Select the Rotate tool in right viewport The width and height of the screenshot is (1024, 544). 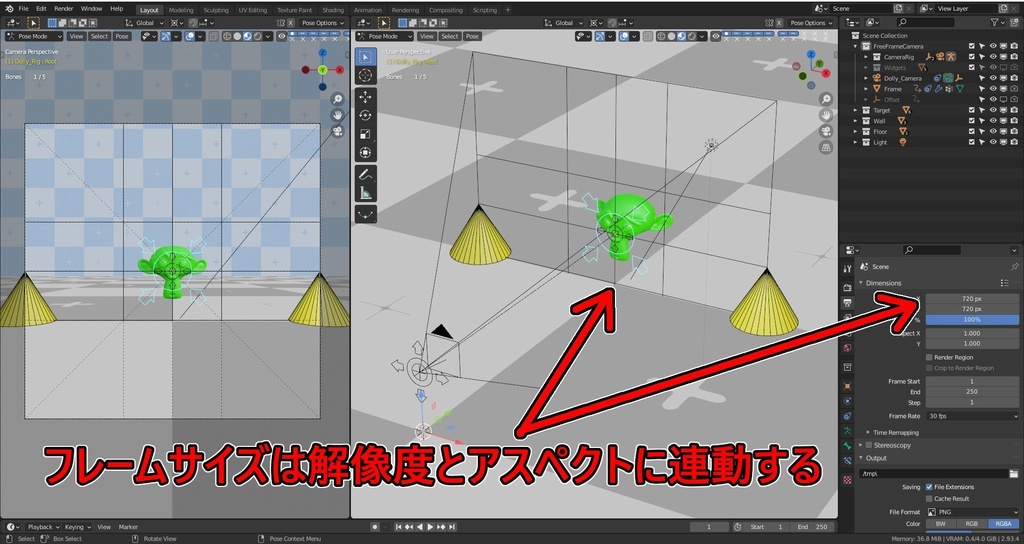pyautogui.click(x=365, y=116)
